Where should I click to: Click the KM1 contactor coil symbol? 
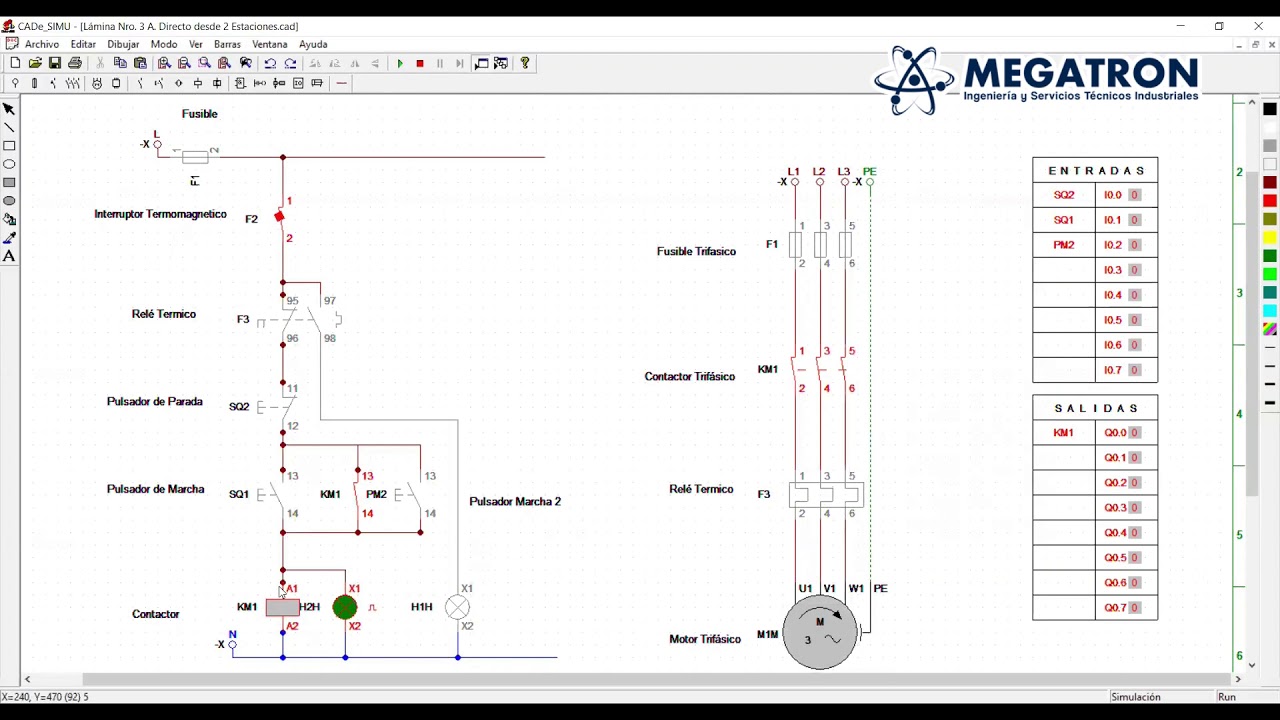pyautogui.click(x=282, y=607)
